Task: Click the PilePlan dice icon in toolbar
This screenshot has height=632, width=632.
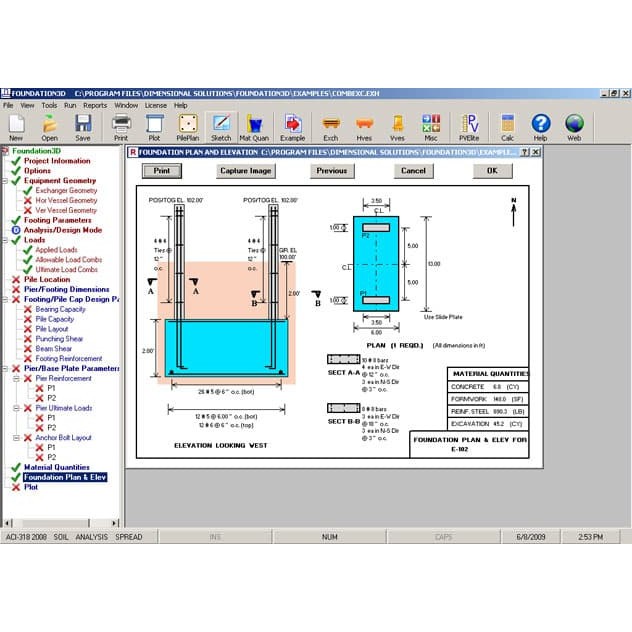Action: 188,125
